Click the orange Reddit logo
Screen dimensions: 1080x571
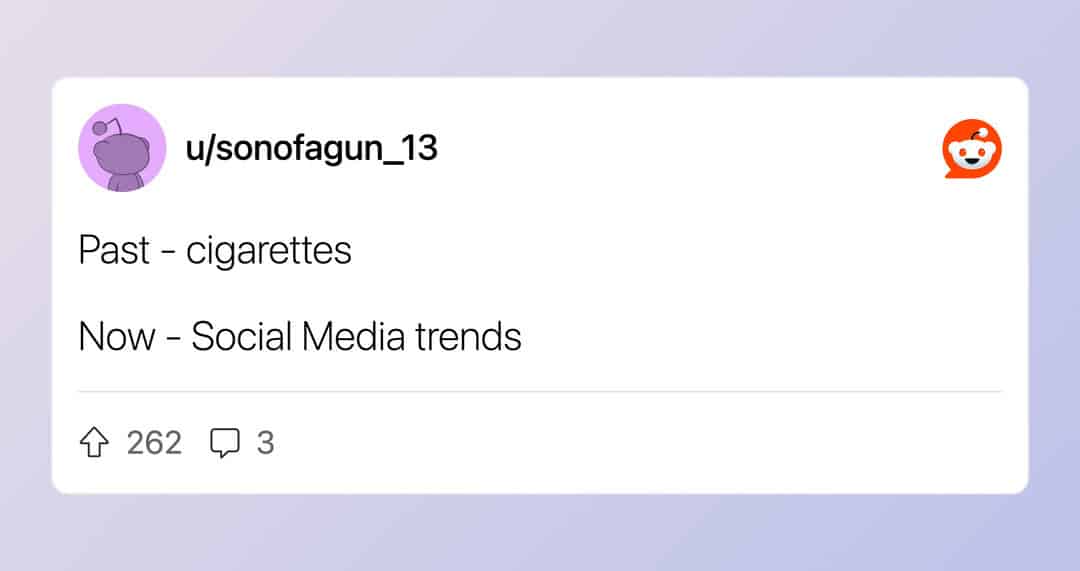[x=972, y=149]
